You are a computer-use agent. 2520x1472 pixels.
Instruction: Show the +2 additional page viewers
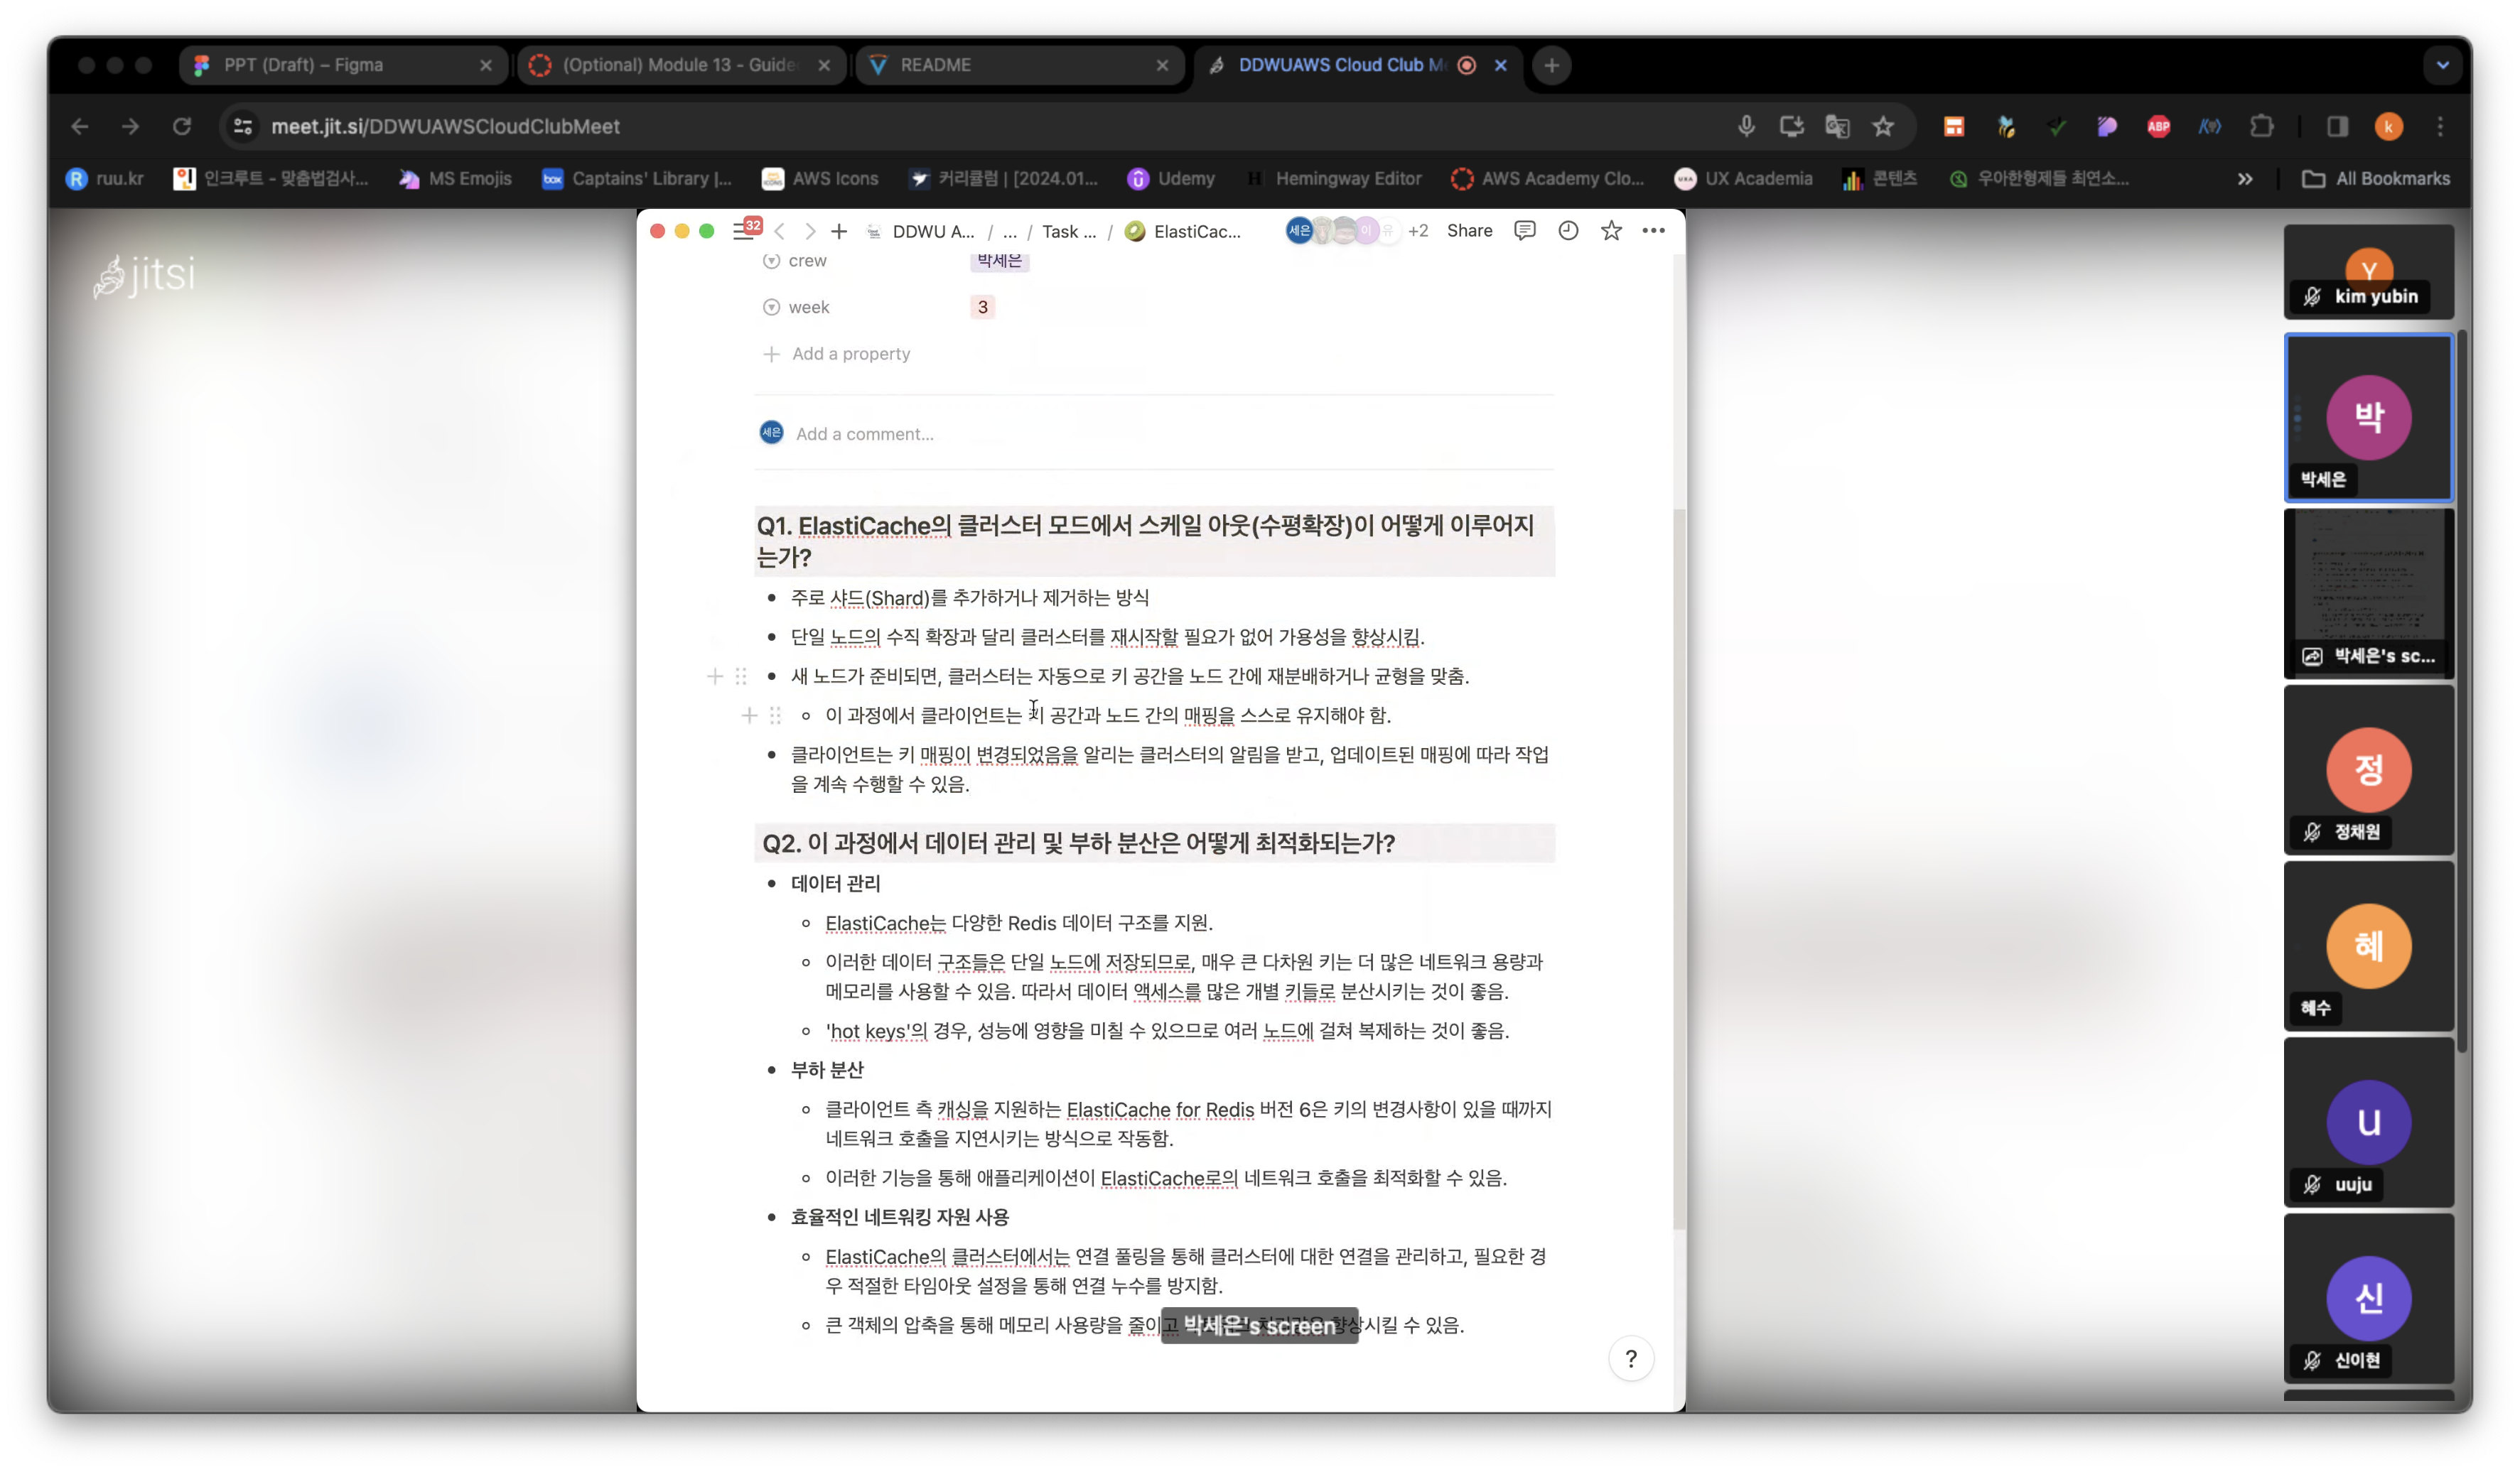pos(1418,231)
